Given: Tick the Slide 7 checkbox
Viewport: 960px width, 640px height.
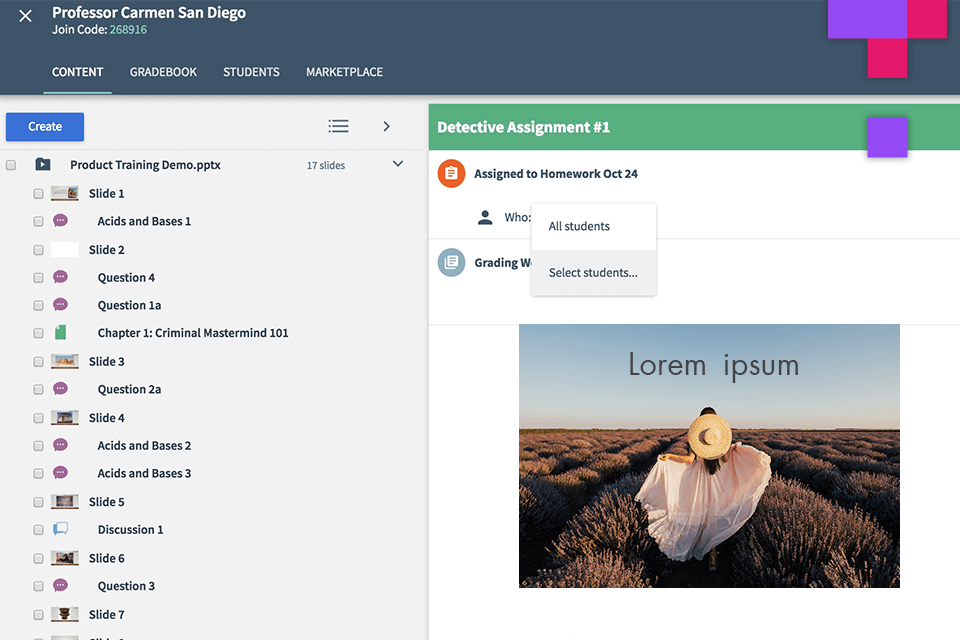Looking at the screenshot, I should pos(39,615).
